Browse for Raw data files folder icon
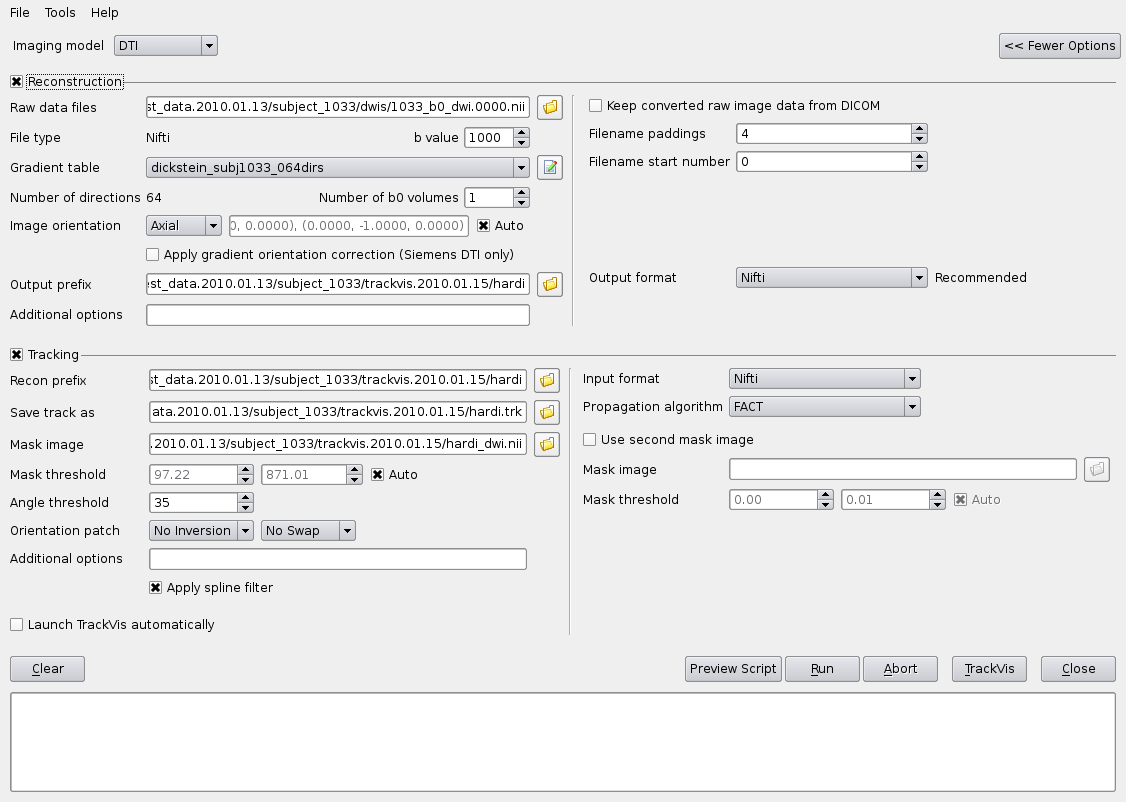Screen dimensions: 1126x802 tap(549, 107)
